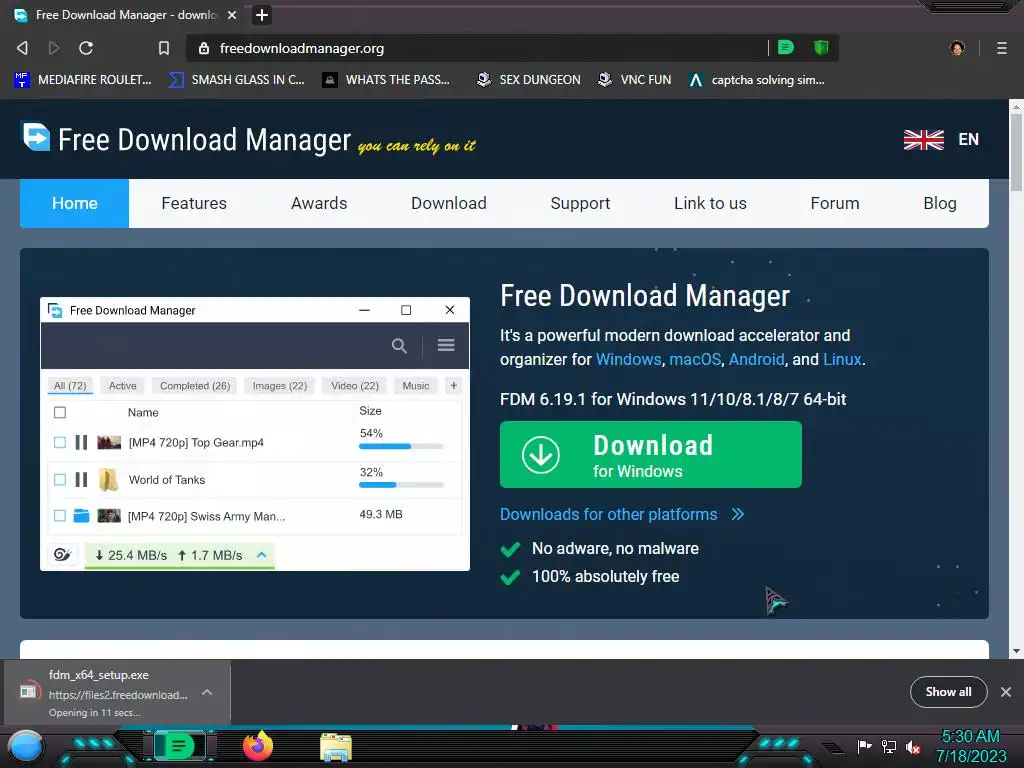Open a new tab with the plus button
1024x768 pixels.
262,15
